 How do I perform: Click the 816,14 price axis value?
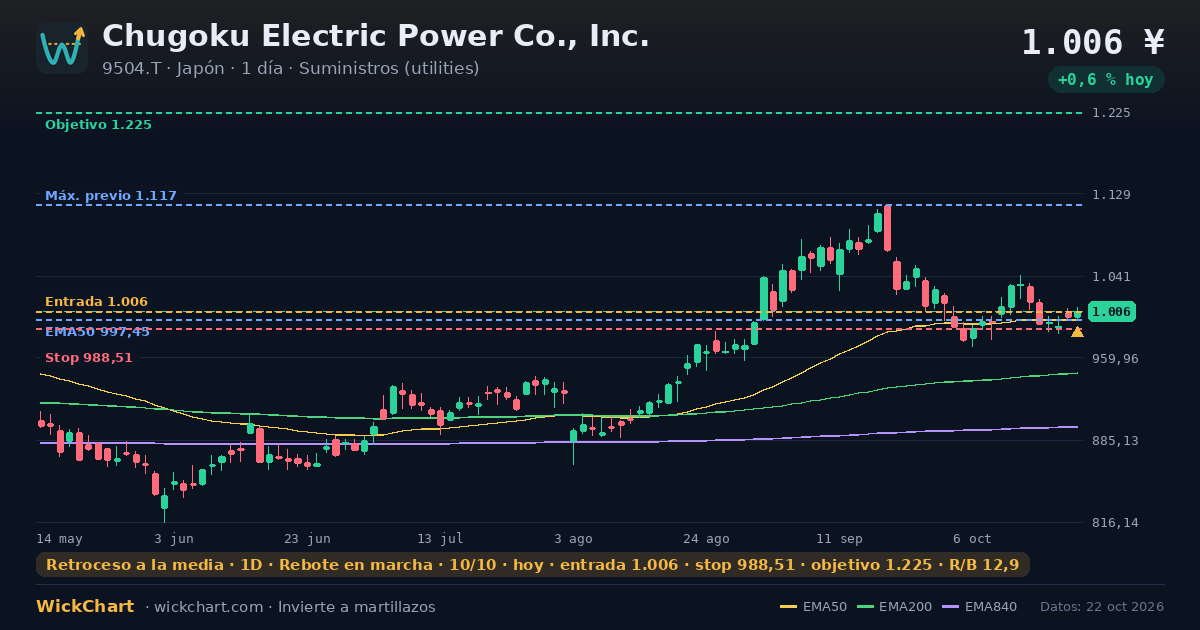coord(1116,523)
